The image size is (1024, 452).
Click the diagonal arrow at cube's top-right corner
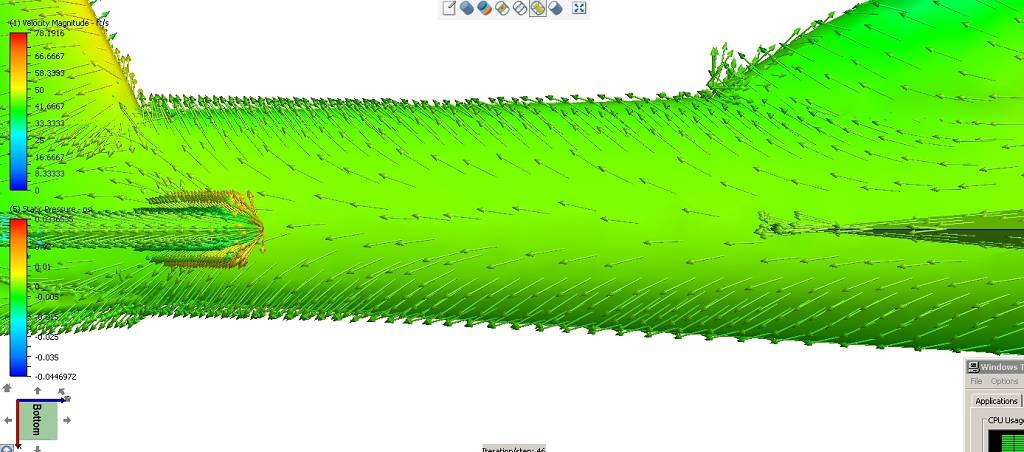(x=63, y=392)
